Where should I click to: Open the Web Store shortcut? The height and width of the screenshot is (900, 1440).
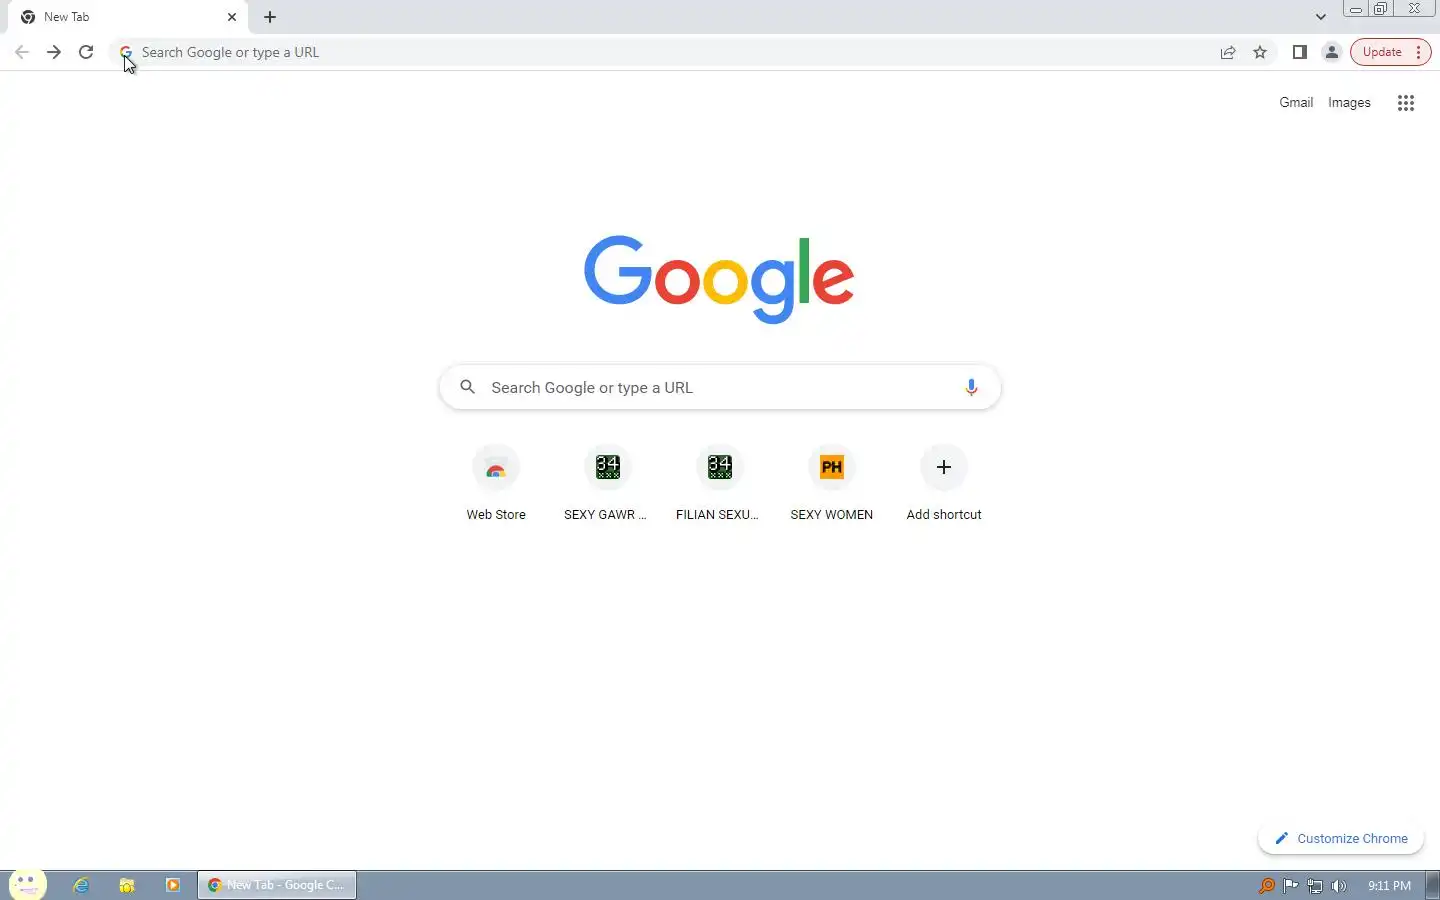[496, 484]
